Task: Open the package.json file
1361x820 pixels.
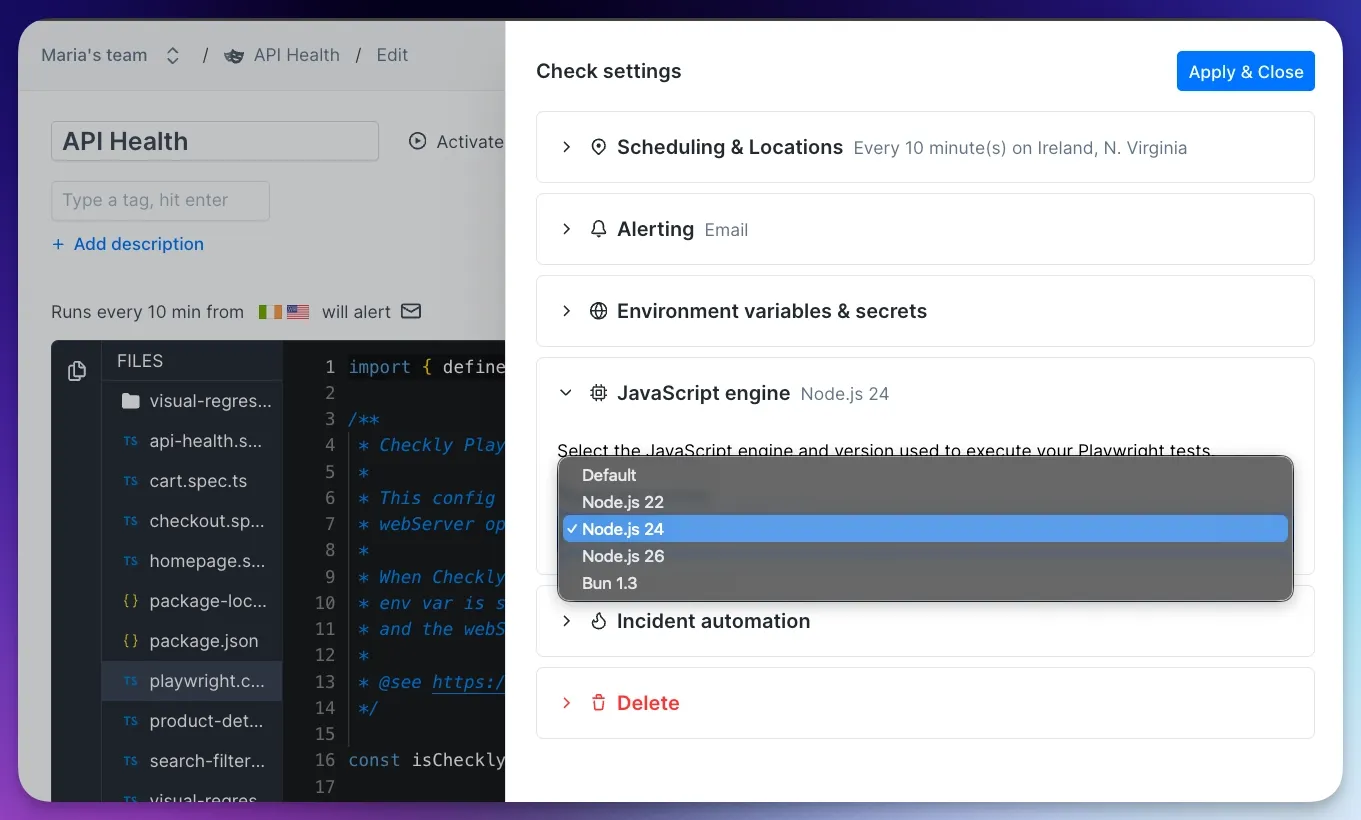Action: point(192,641)
